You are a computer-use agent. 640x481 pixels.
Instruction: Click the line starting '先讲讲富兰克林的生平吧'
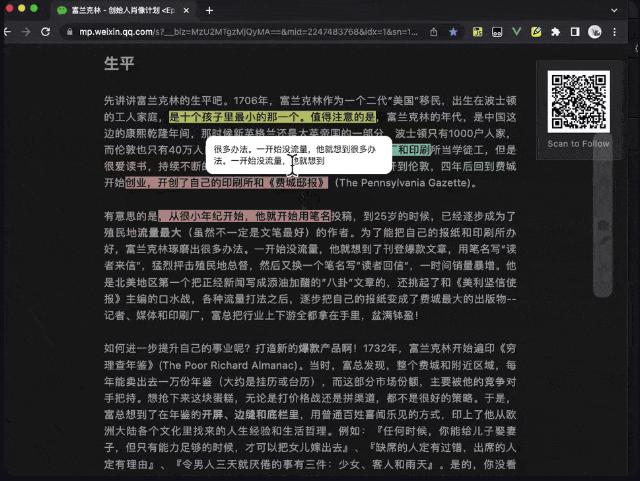(310, 100)
